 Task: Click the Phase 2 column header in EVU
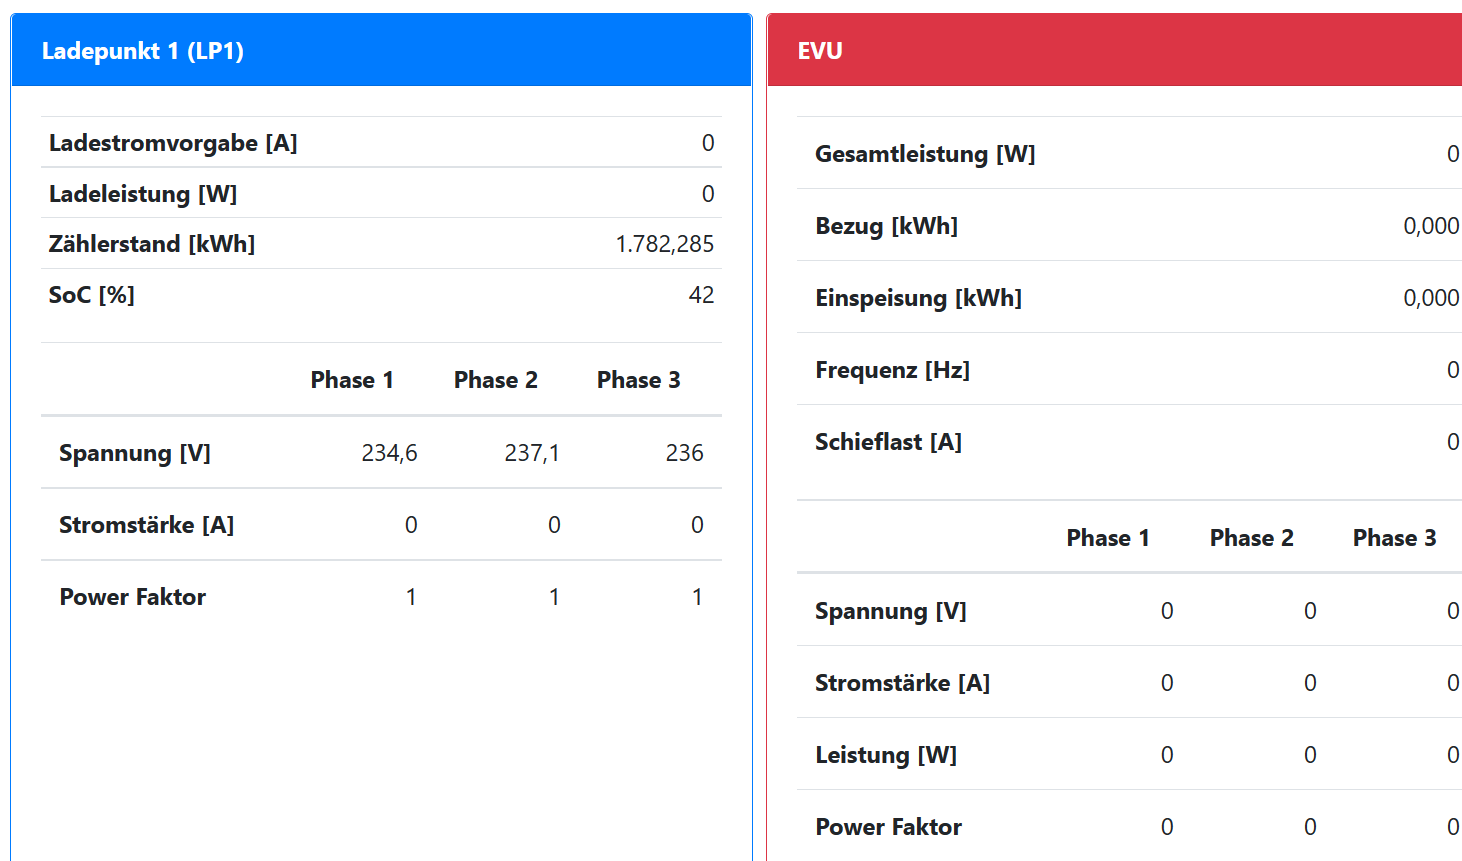[x=1251, y=538]
